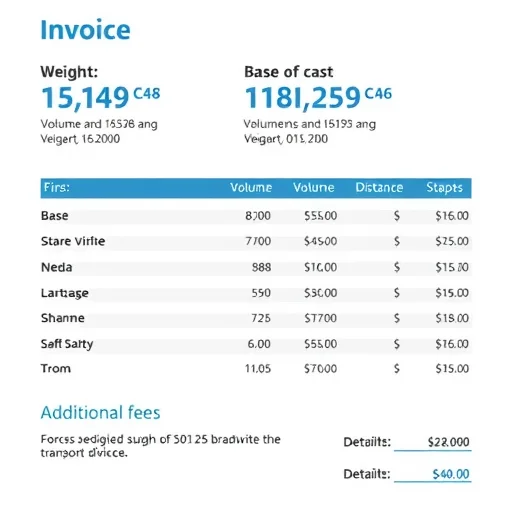This screenshot has height=512, width=512.
Task: Click the Lartage row label
Action: point(65,293)
